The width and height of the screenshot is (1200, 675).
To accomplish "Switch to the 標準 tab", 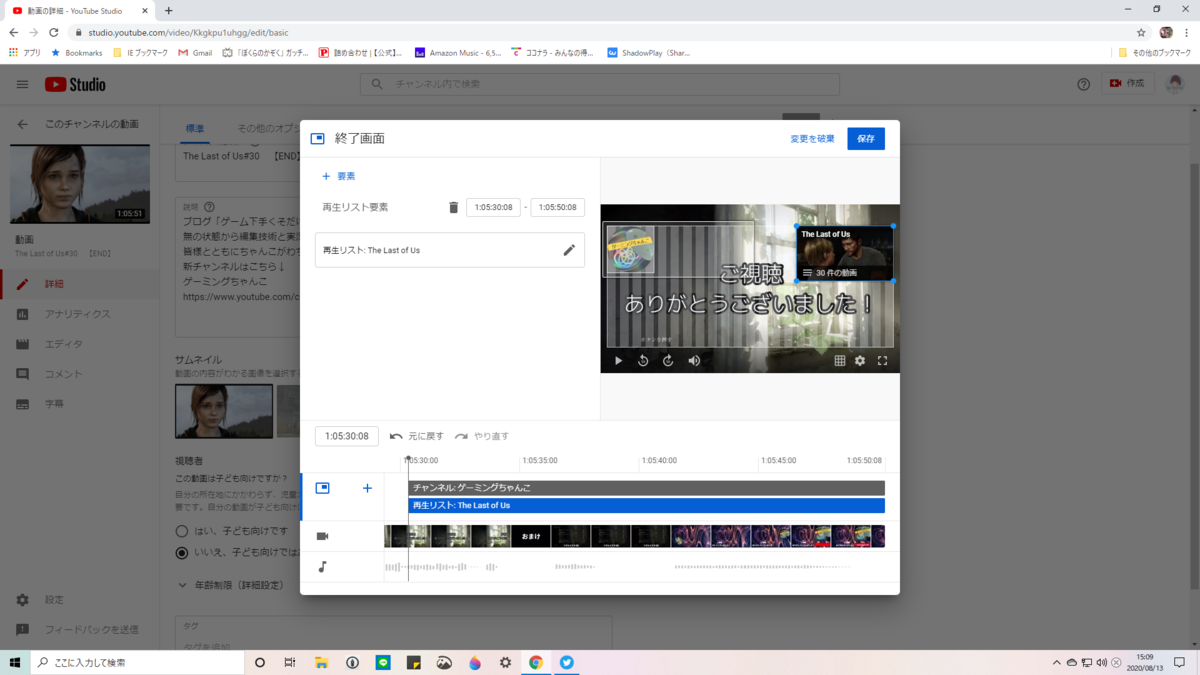I will 195,129.
